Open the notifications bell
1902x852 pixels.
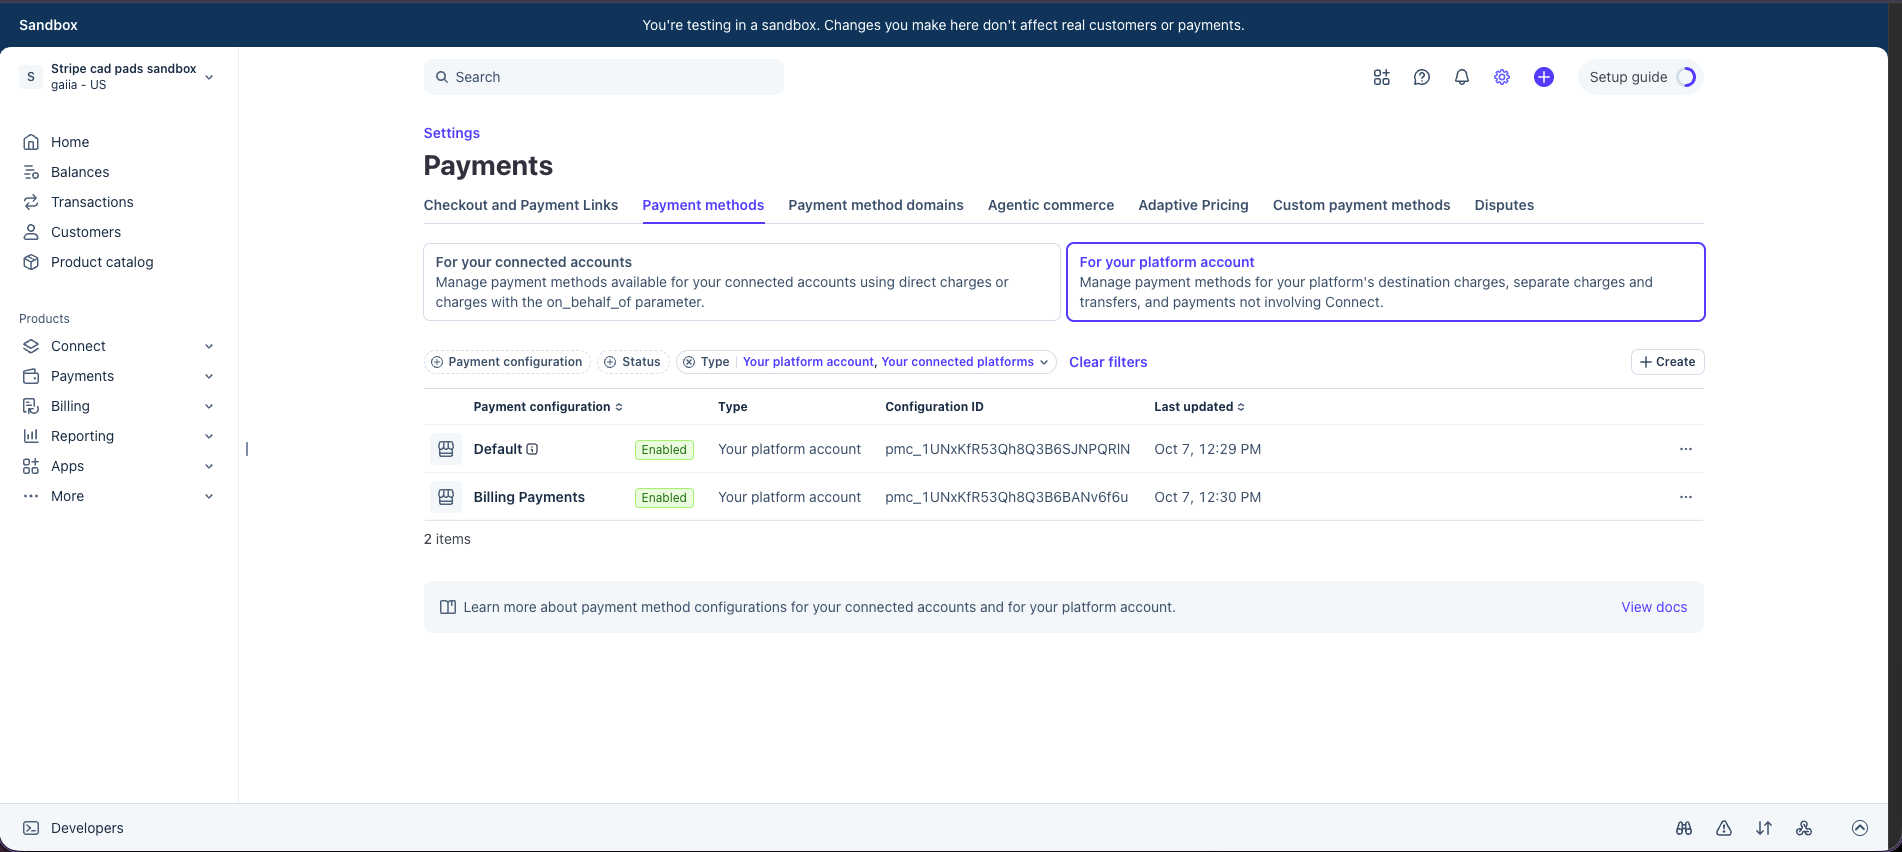click(x=1461, y=77)
